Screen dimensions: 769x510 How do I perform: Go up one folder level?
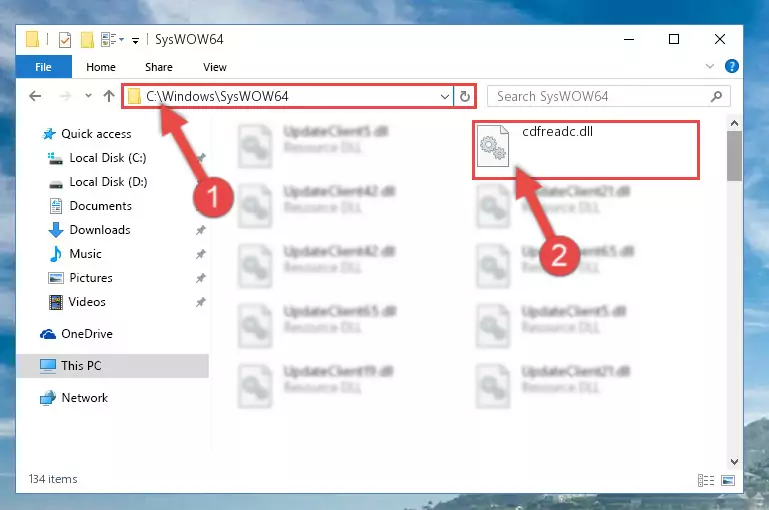(x=109, y=96)
